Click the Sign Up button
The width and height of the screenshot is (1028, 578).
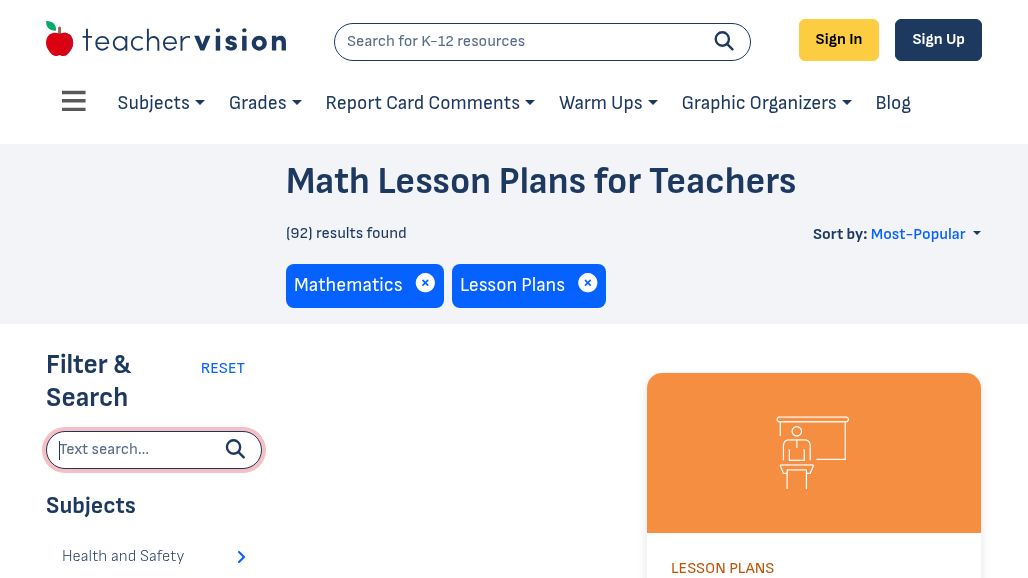coord(938,40)
